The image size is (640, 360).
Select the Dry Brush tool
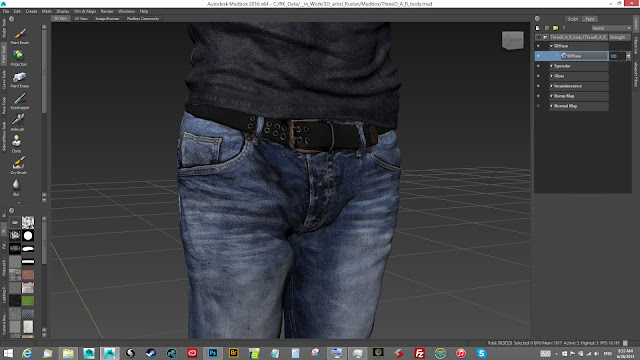pos(18,166)
